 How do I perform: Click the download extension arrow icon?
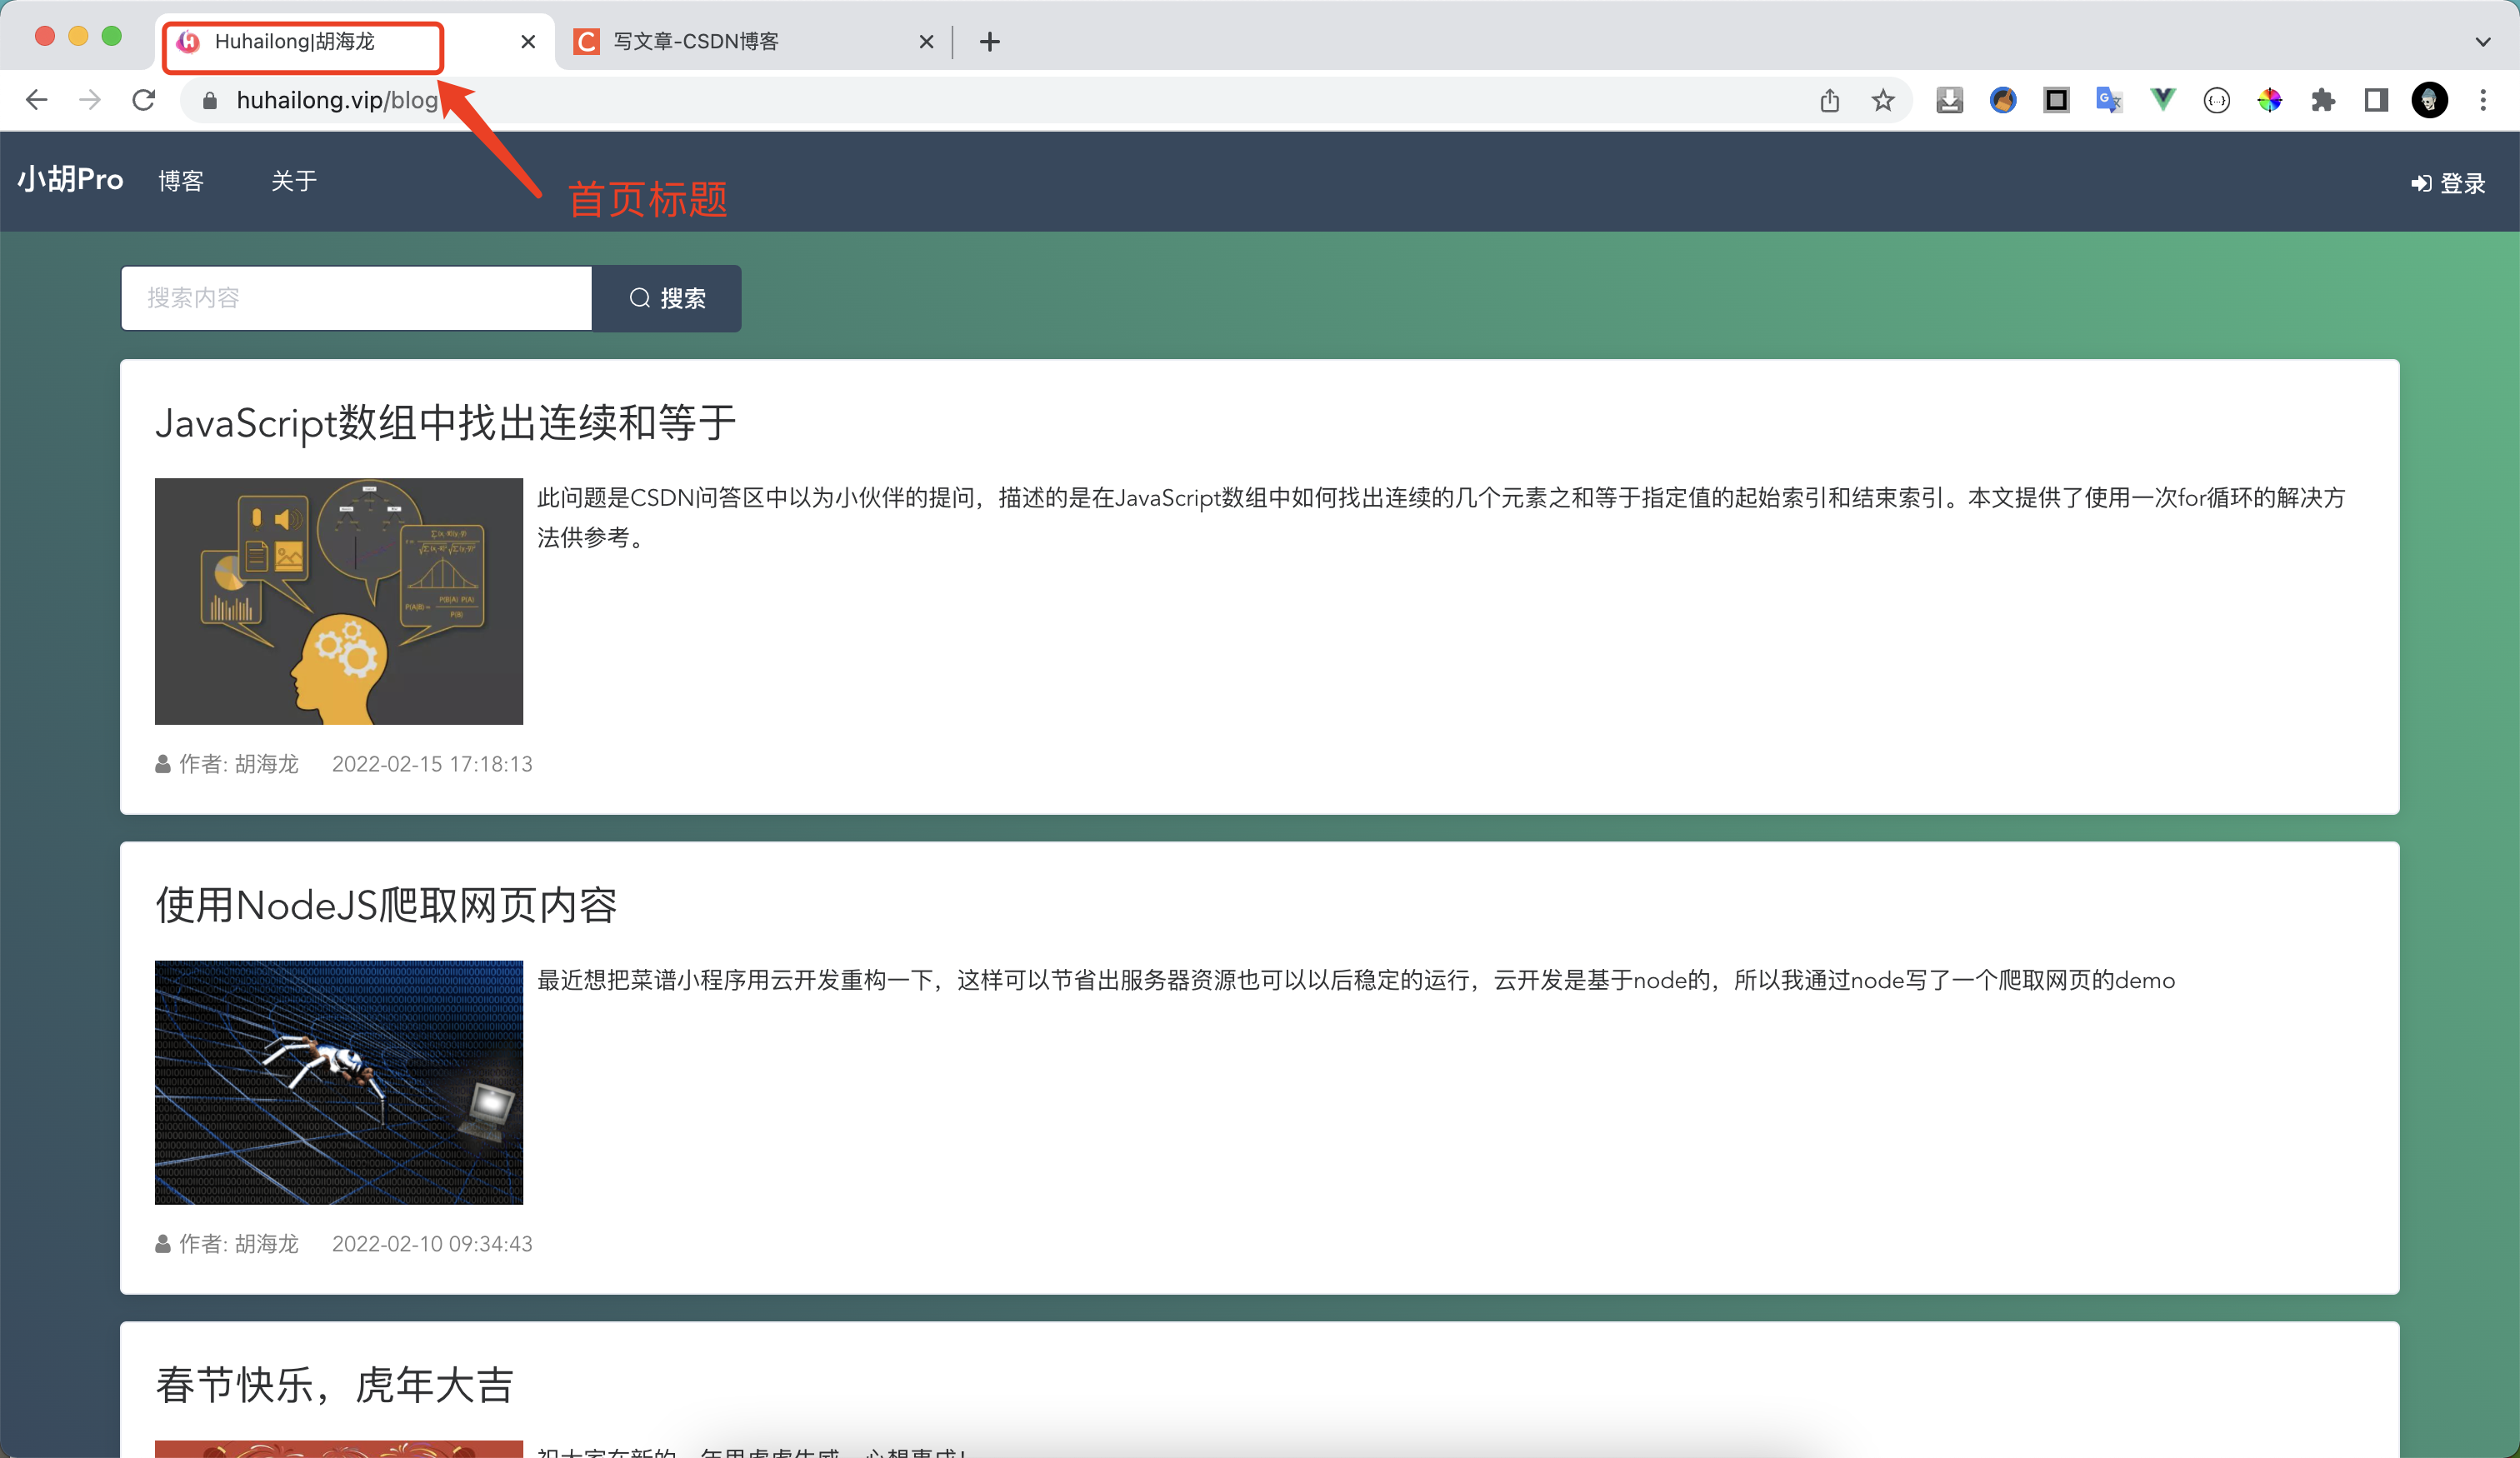pyautogui.click(x=1949, y=100)
